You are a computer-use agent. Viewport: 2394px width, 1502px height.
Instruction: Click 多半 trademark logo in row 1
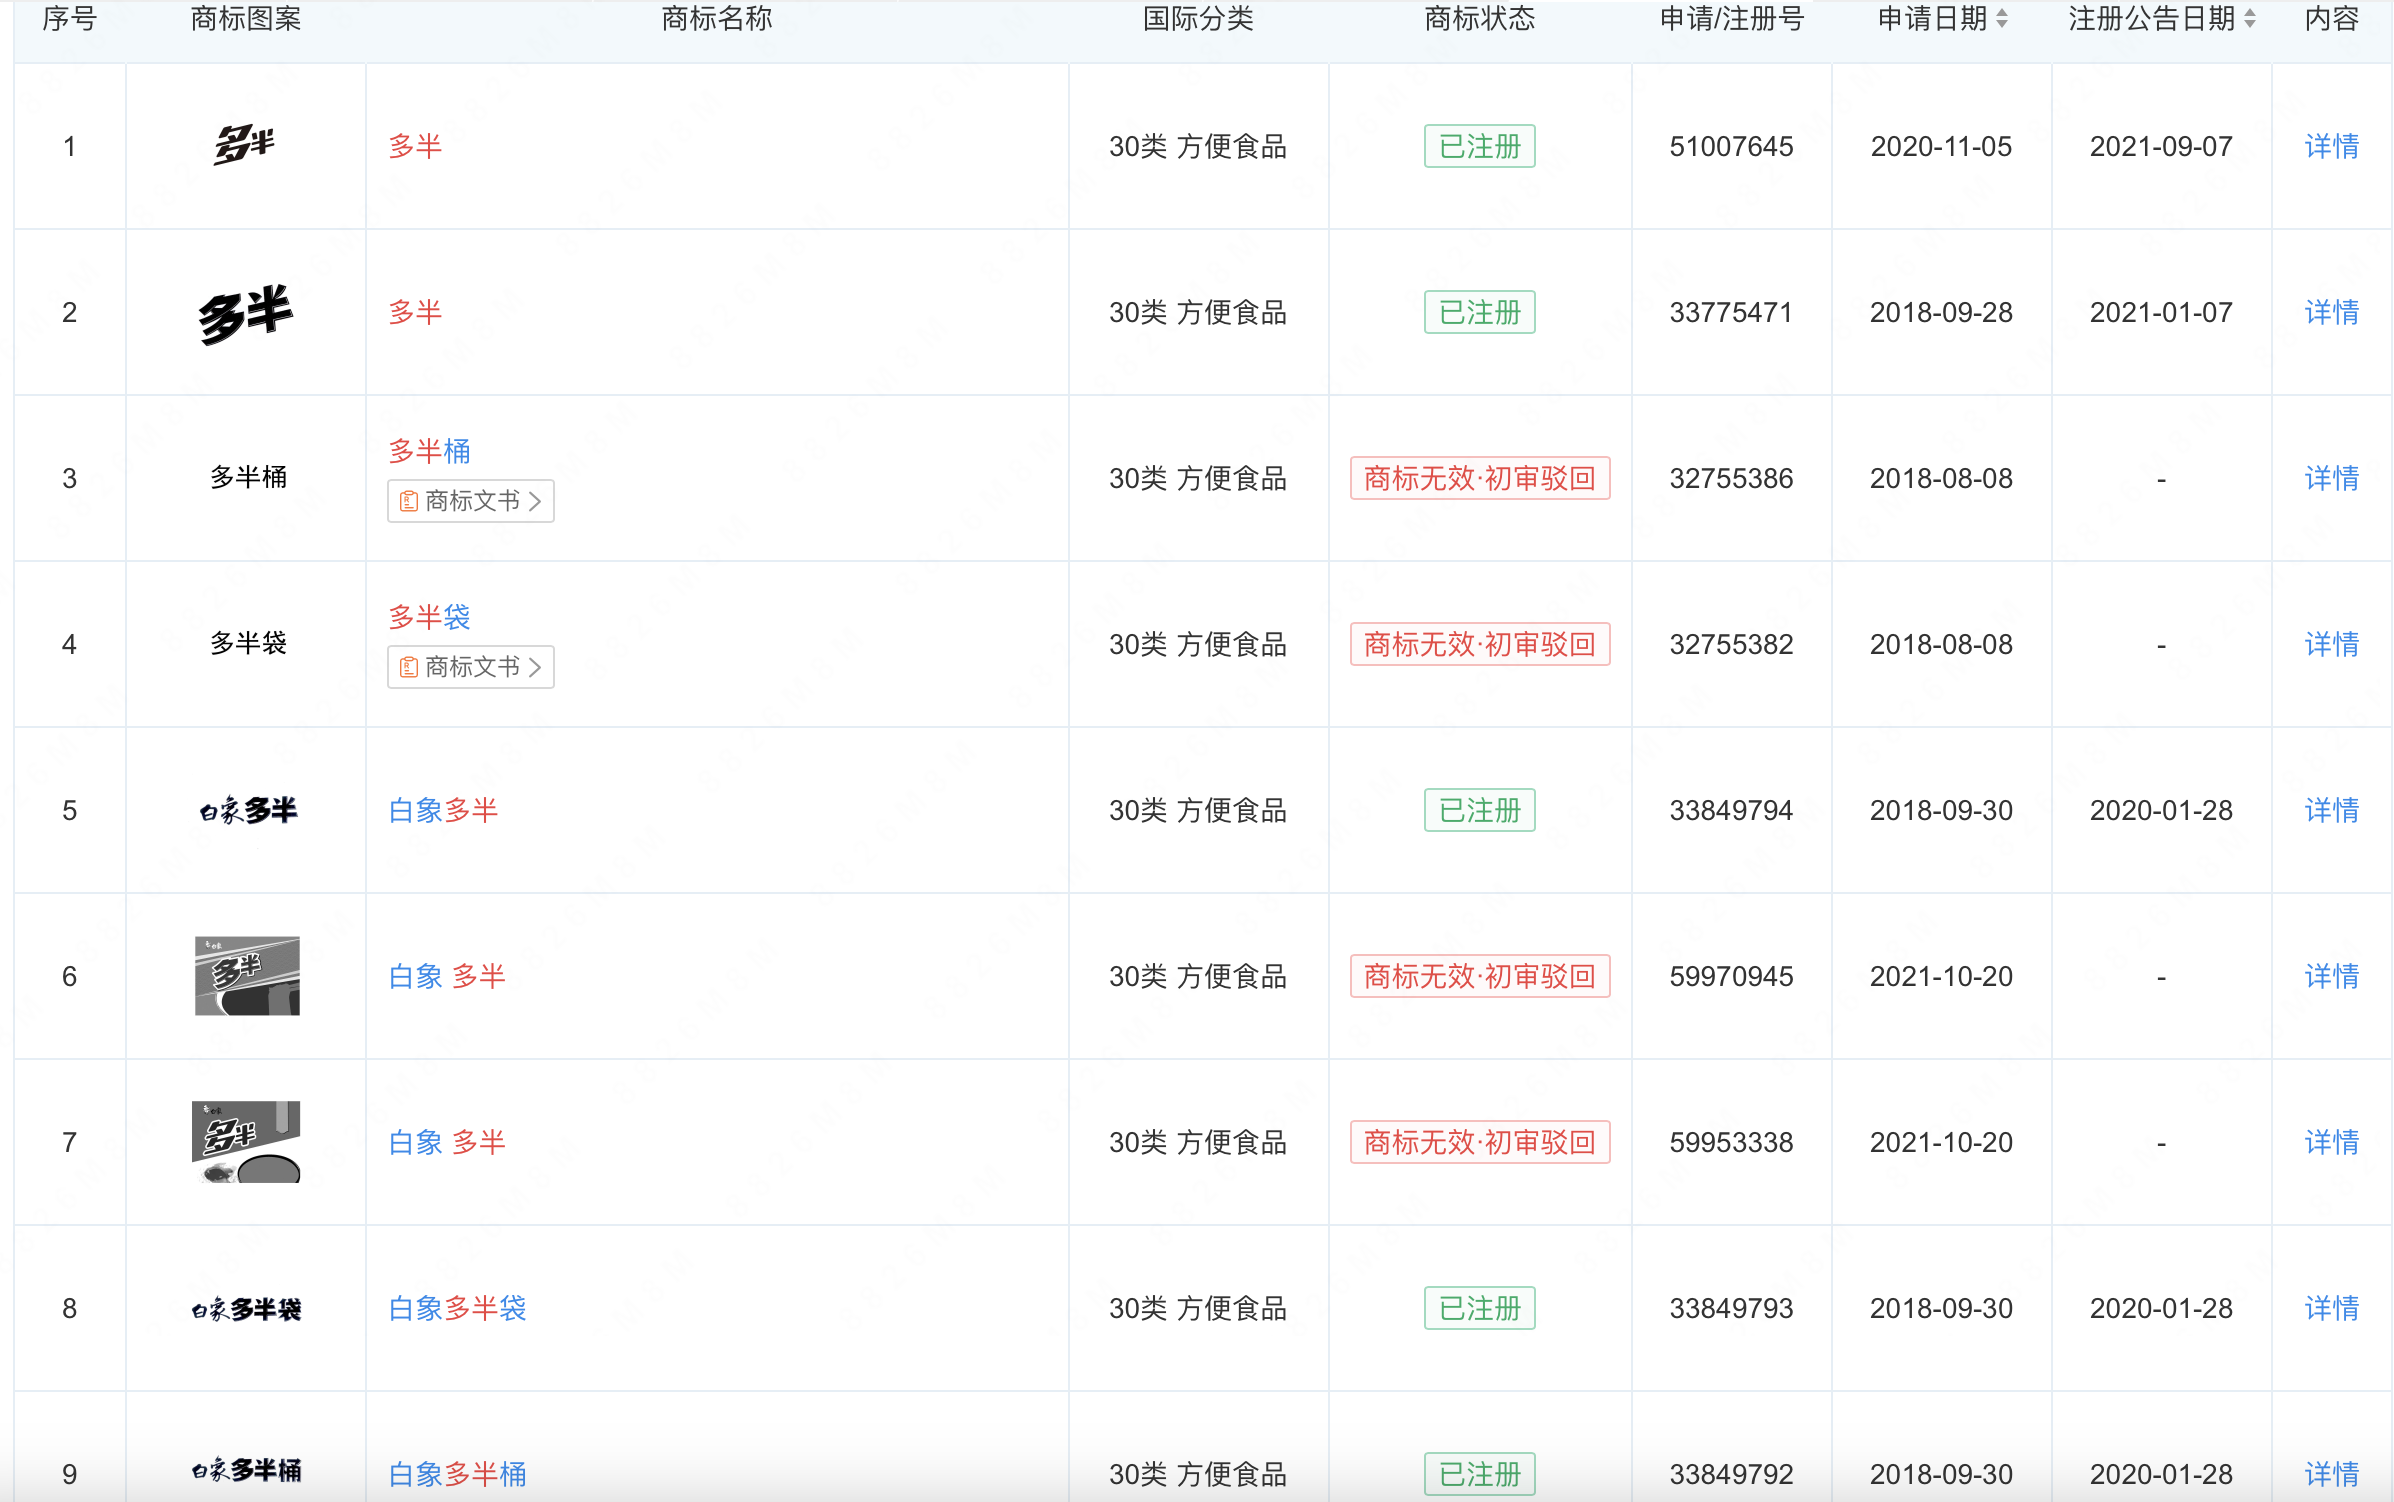245,146
